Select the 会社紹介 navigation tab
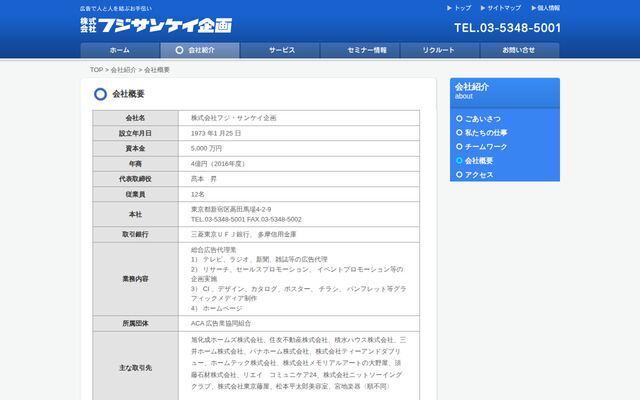This screenshot has width=640, height=400. 200,50
